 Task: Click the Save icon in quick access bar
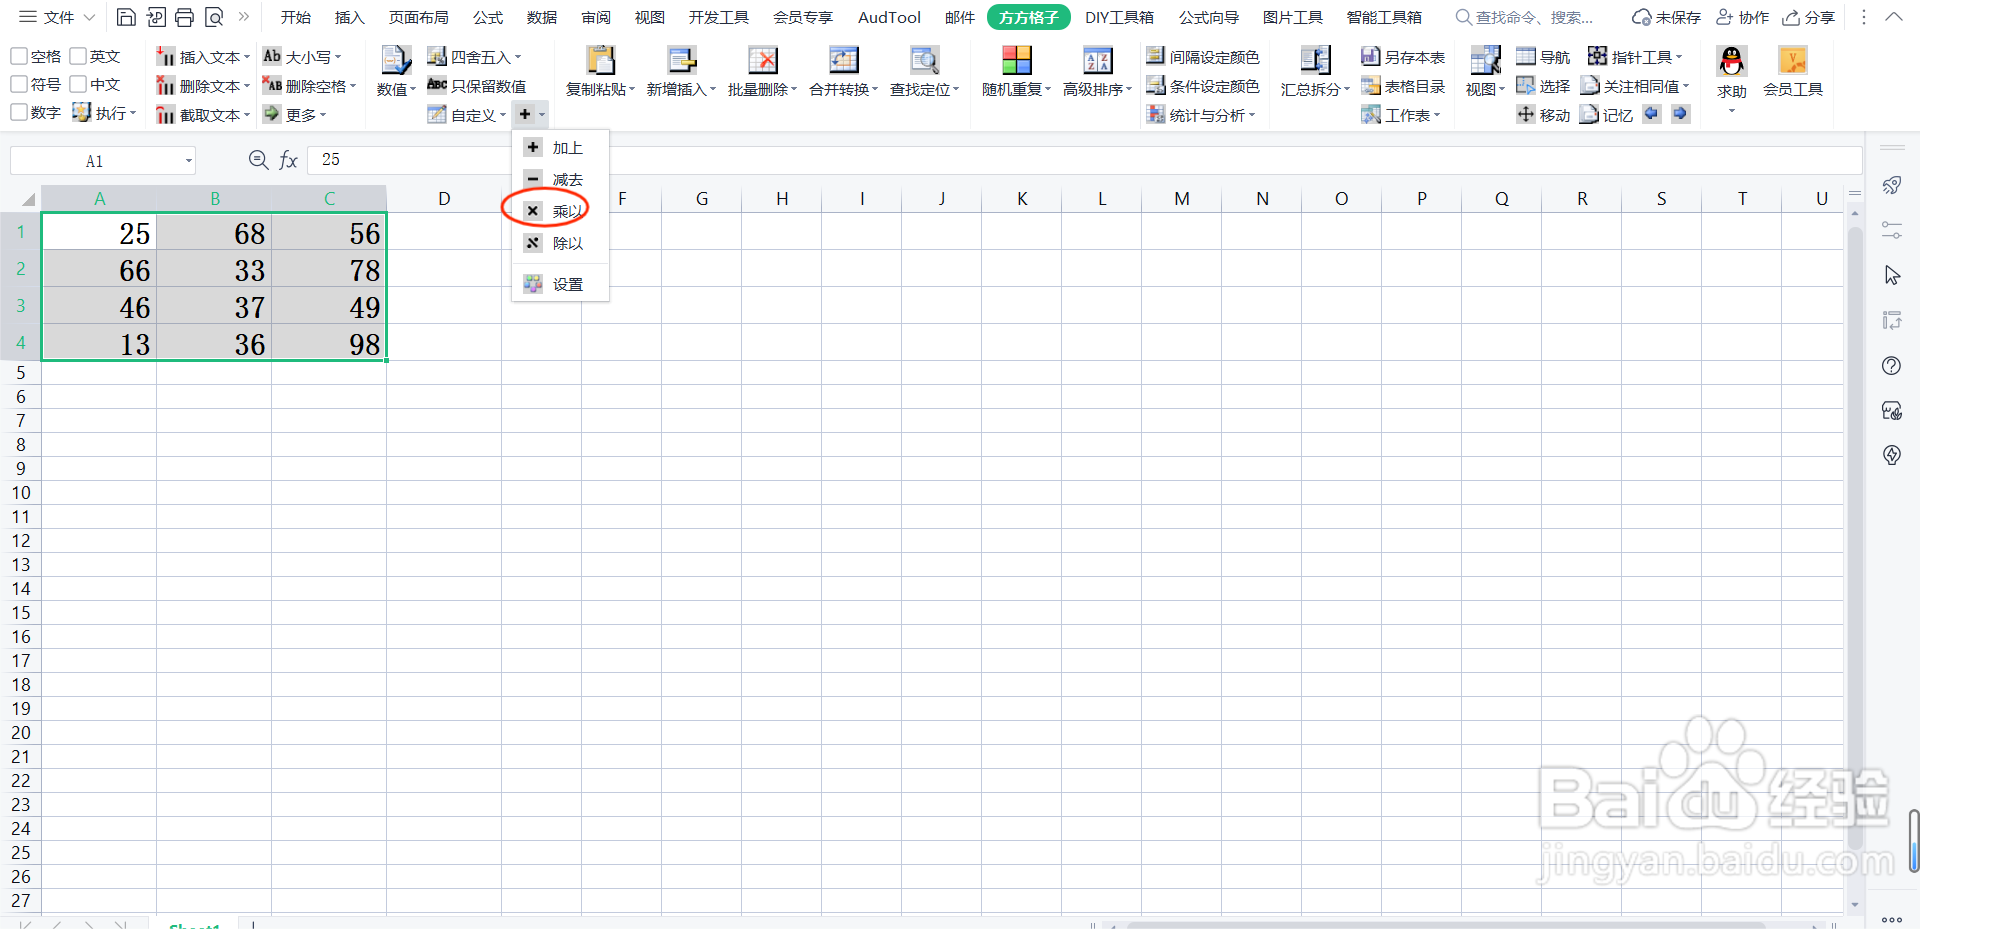(126, 17)
